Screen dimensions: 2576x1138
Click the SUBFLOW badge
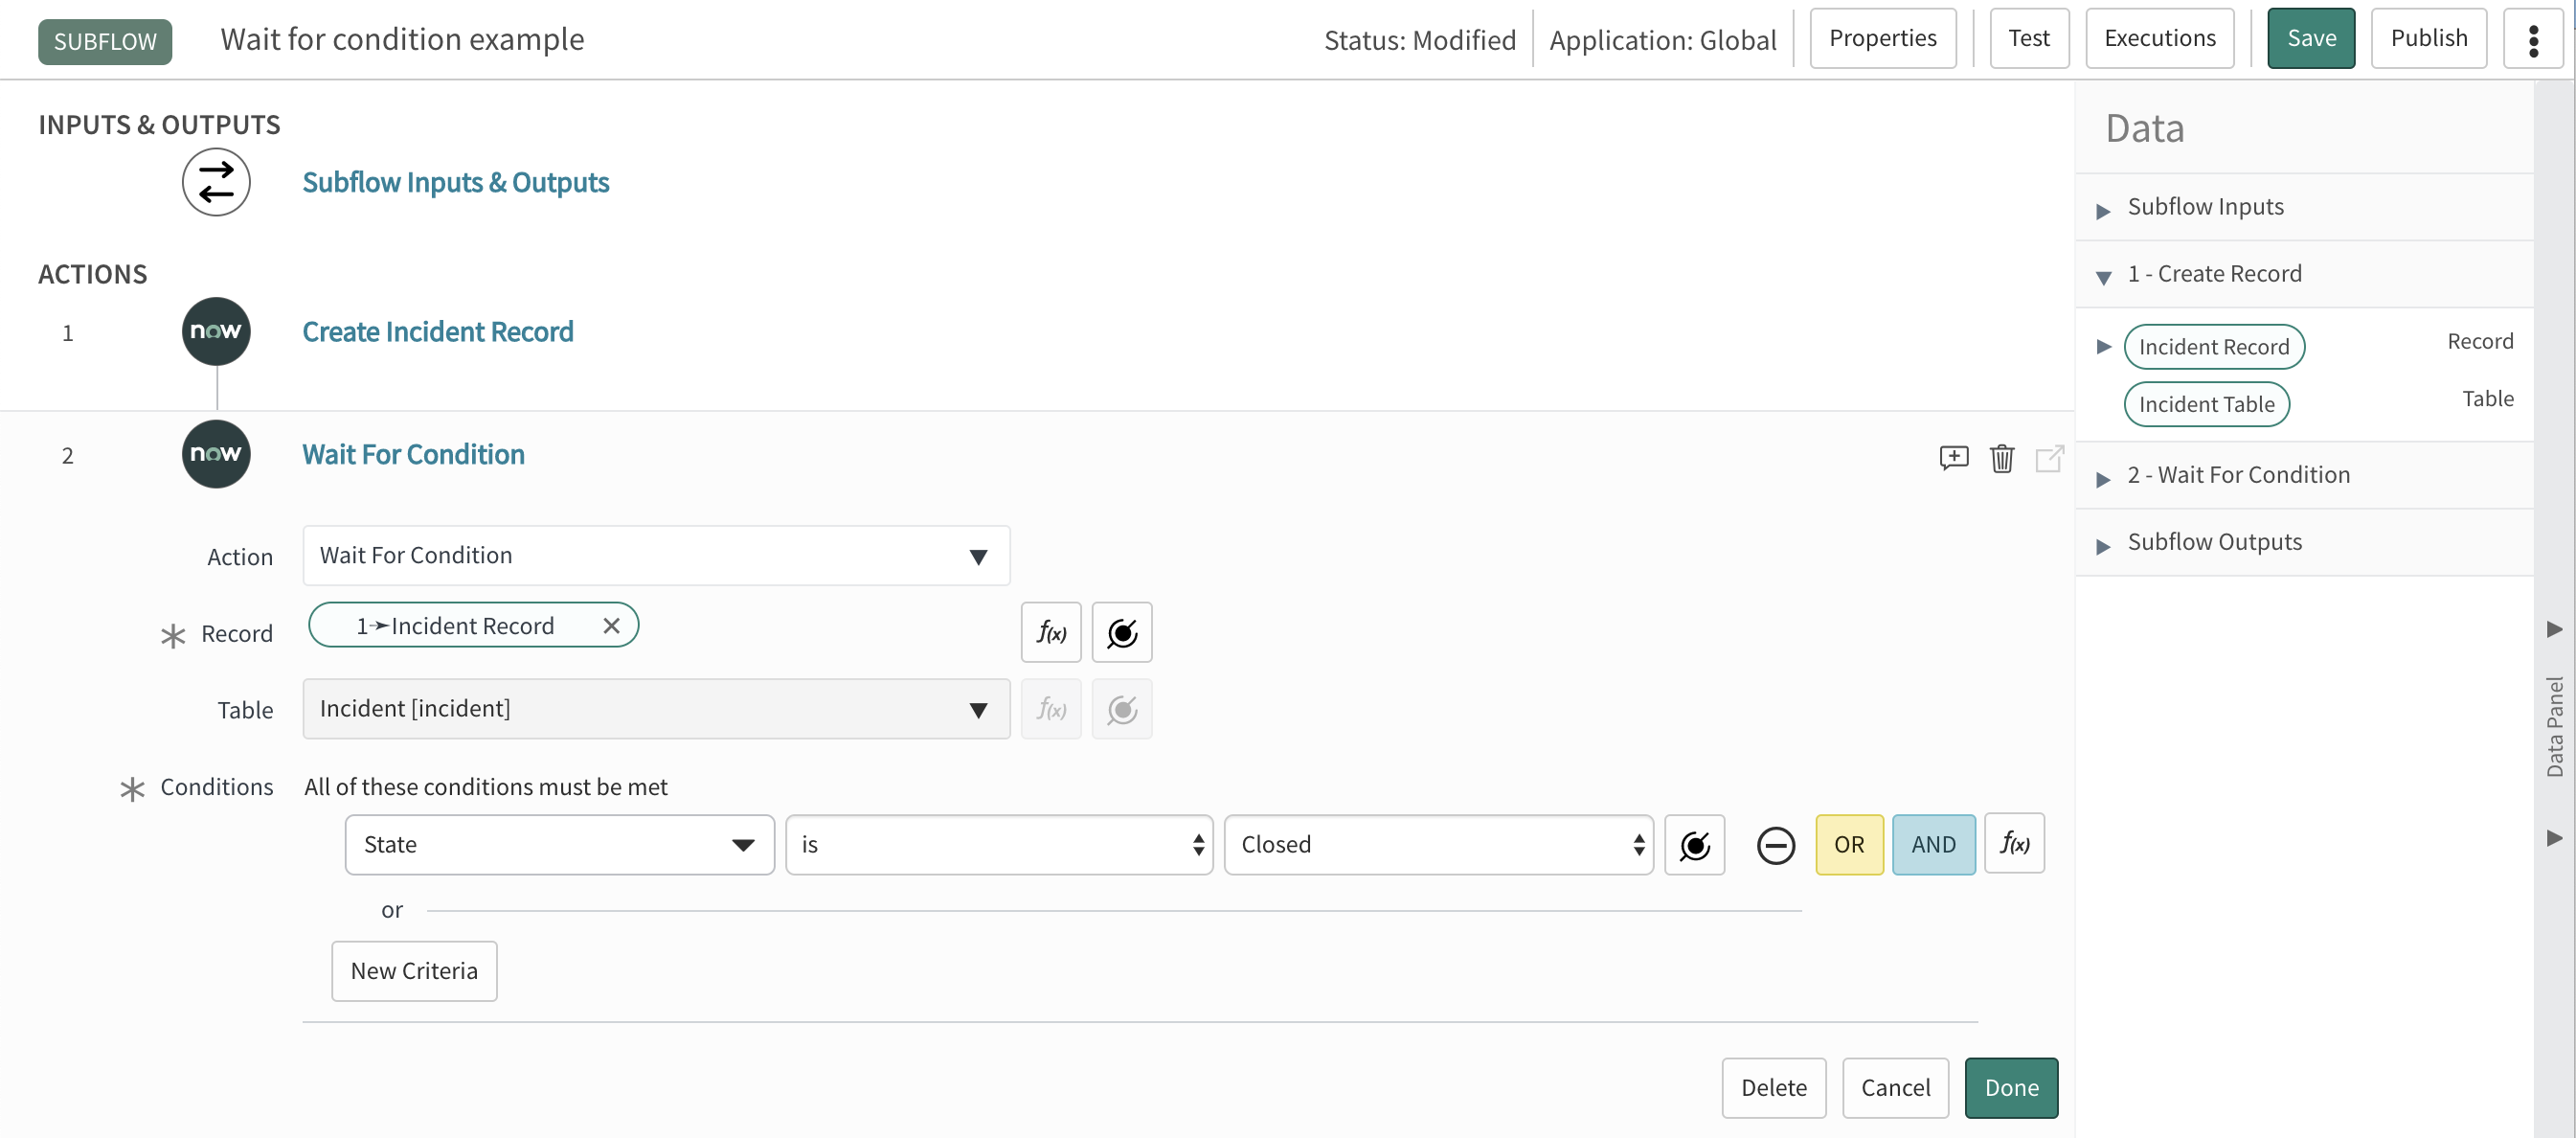[x=105, y=42]
